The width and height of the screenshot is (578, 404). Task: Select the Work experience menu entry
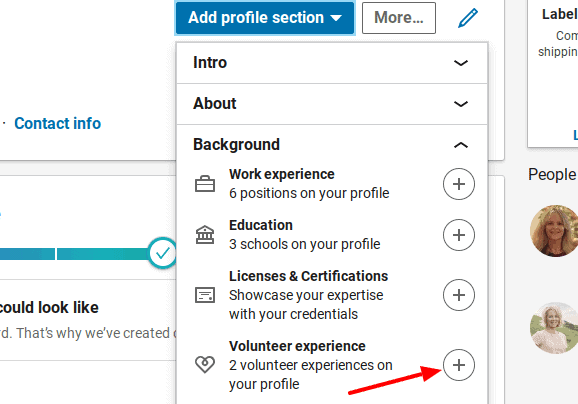[x=309, y=184]
